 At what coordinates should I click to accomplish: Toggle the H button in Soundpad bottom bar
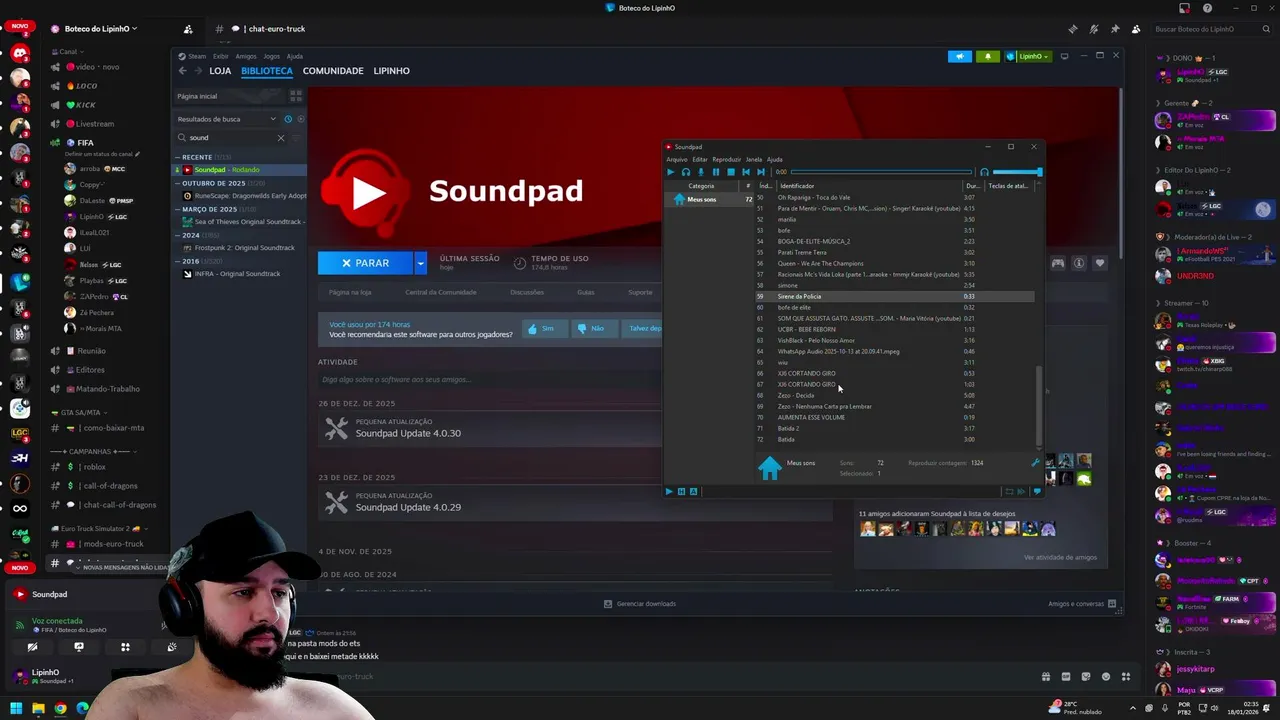point(682,491)
